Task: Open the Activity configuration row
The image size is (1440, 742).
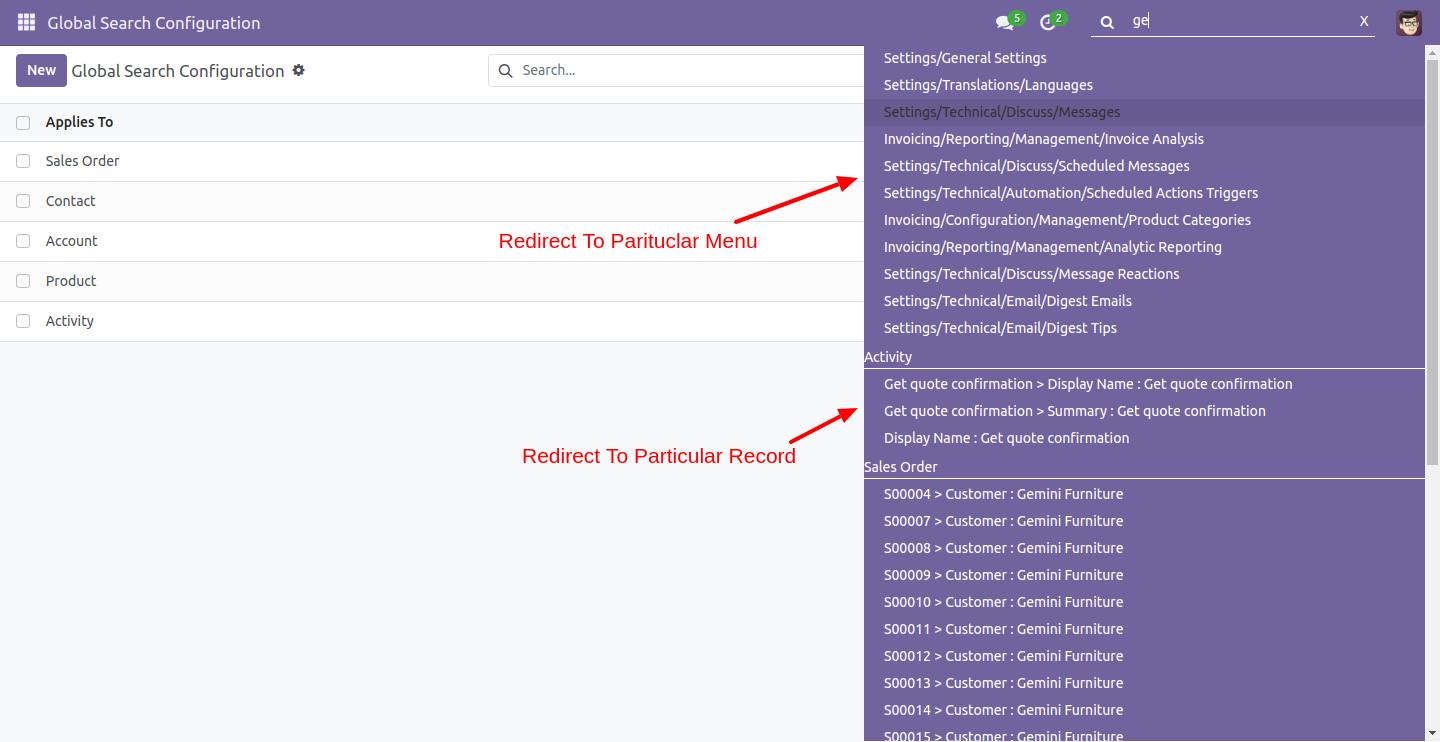Action: point(432,321)
